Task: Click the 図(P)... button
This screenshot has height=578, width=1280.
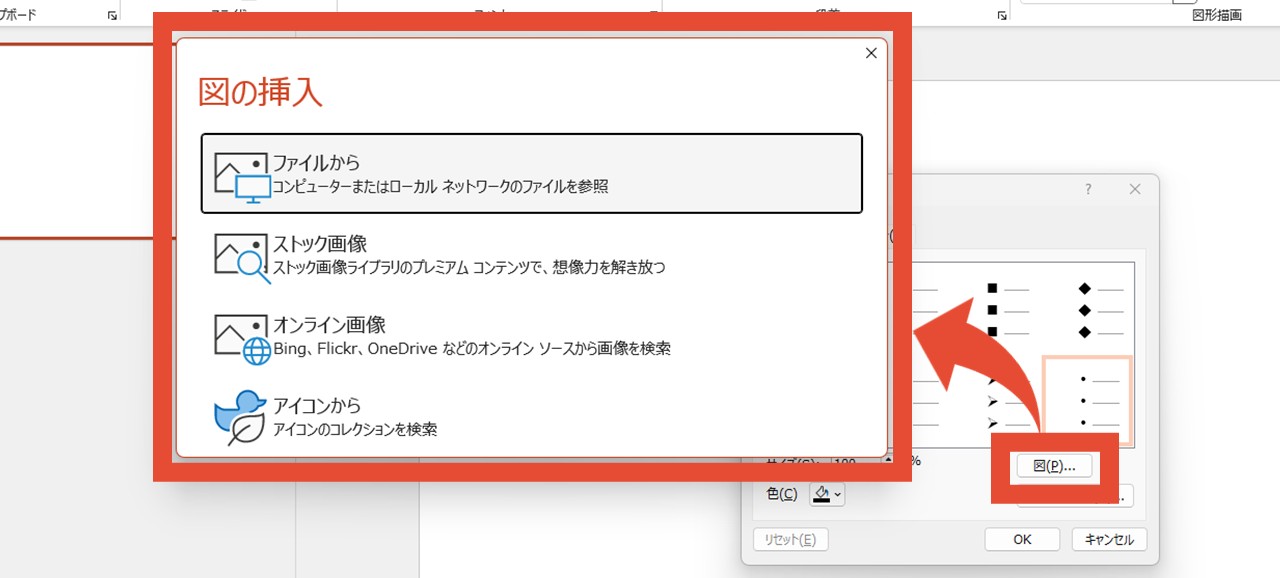Action: (1054, 467)
